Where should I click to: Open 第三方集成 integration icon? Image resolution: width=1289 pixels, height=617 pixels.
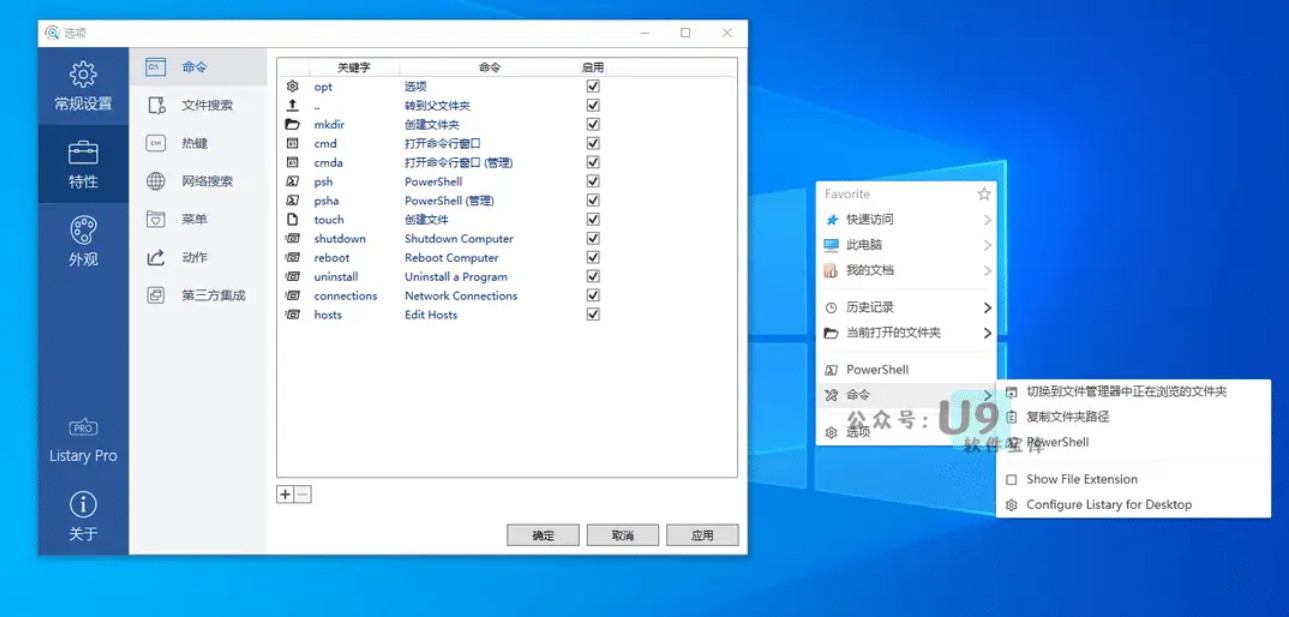(x=157, y=296)
